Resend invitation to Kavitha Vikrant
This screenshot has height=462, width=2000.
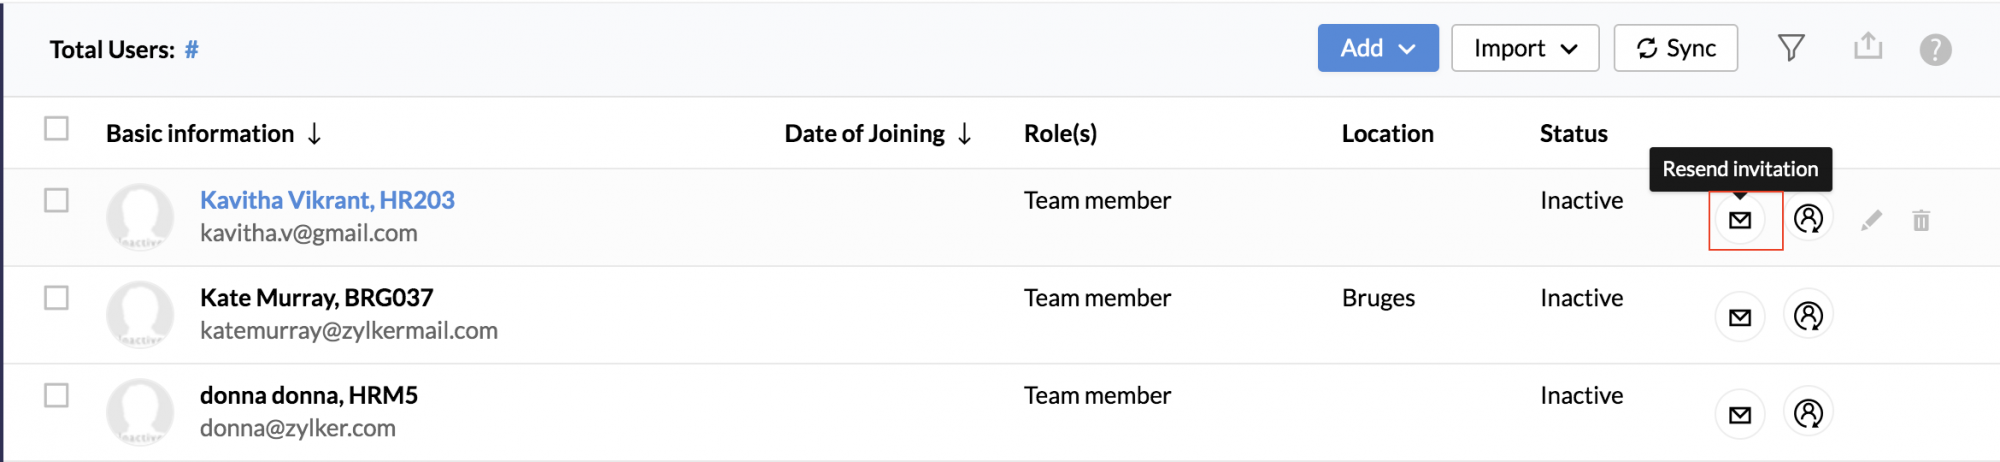point(1740,220)
